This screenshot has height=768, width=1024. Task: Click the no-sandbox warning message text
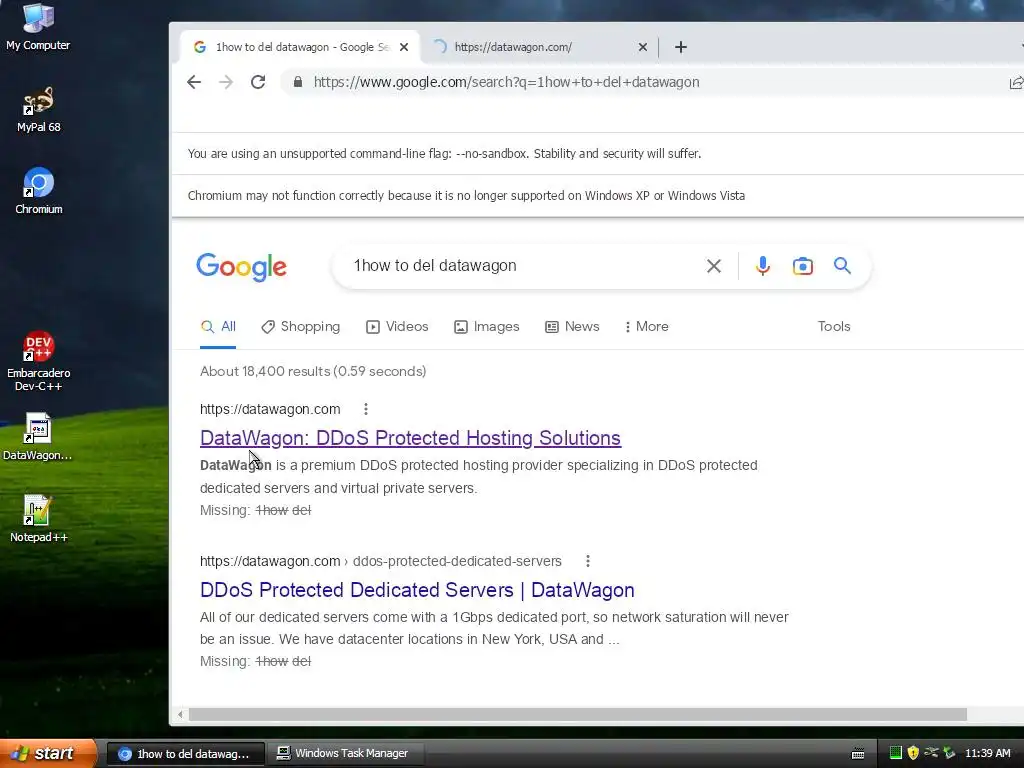(444, 153)
